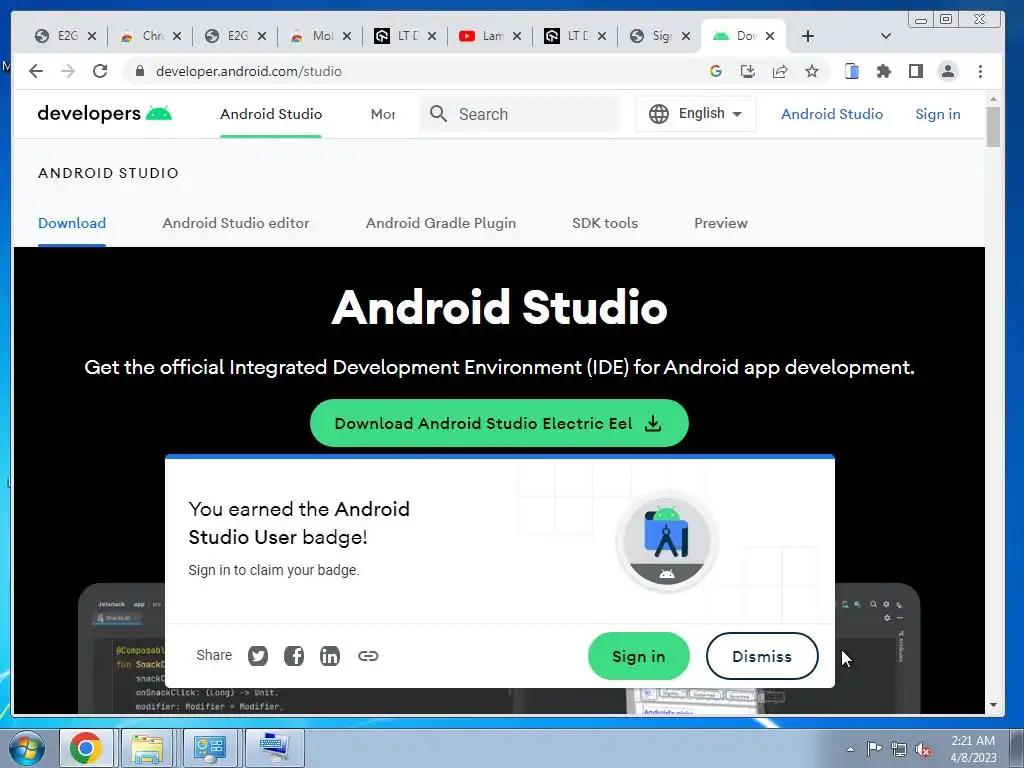Screen dimensions: 1024x768
Task: Open a new browser tab
Action: click(x=808, y=36)
